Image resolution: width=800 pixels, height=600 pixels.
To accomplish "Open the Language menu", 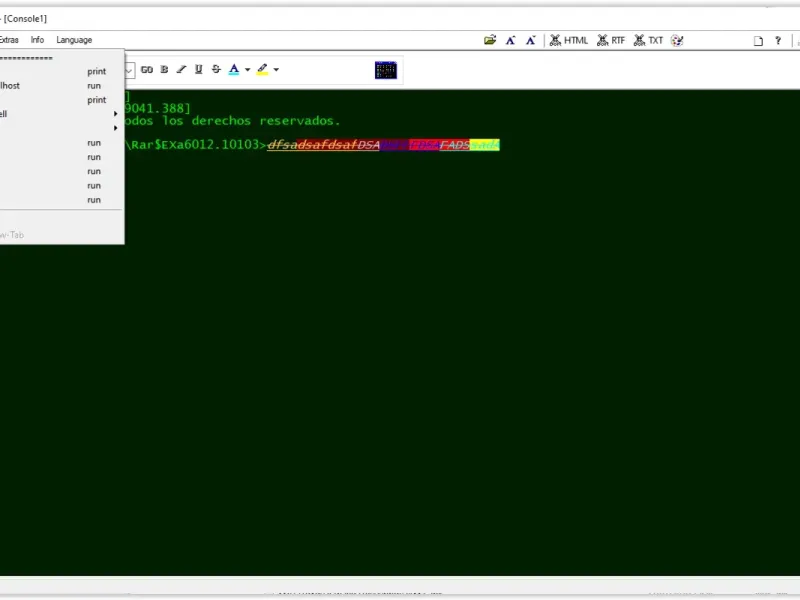I will coord(74,40).
